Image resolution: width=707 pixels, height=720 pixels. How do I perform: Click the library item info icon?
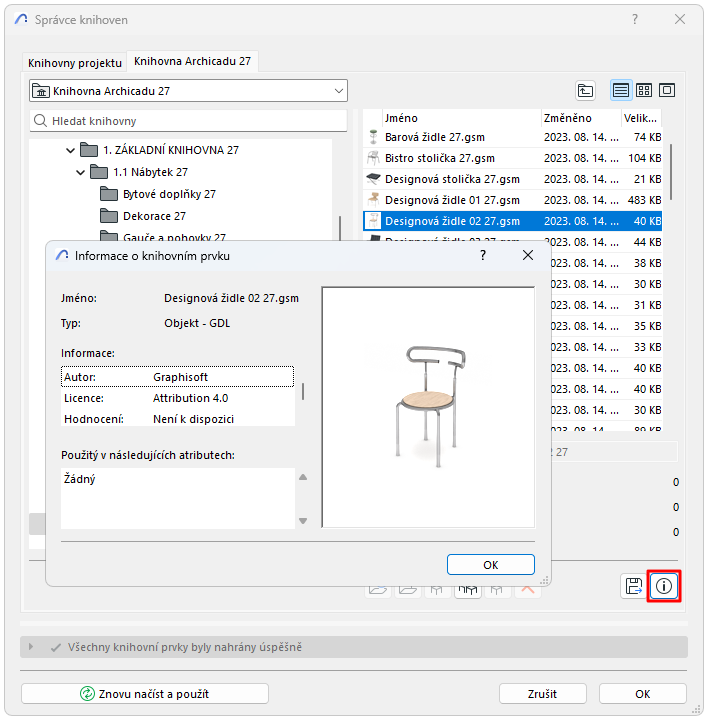pos(663,586)
